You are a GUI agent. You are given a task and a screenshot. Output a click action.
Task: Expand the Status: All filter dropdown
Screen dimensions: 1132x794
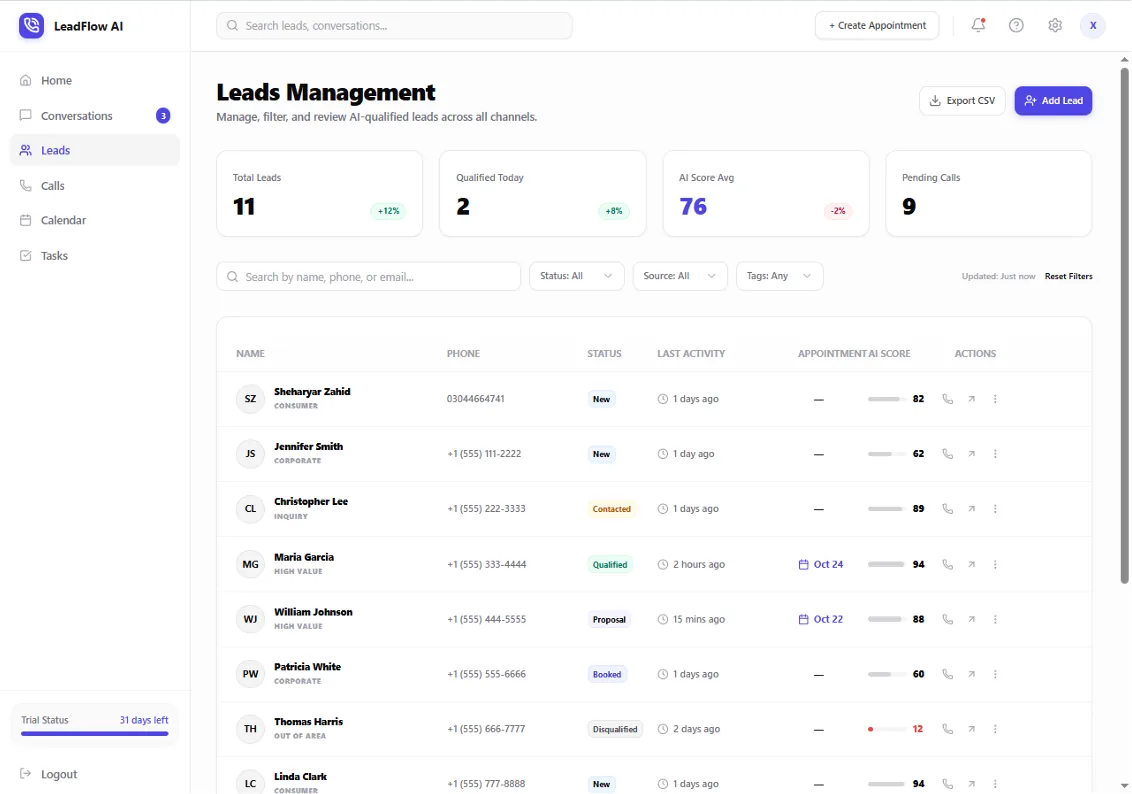[x=576, y=276]
